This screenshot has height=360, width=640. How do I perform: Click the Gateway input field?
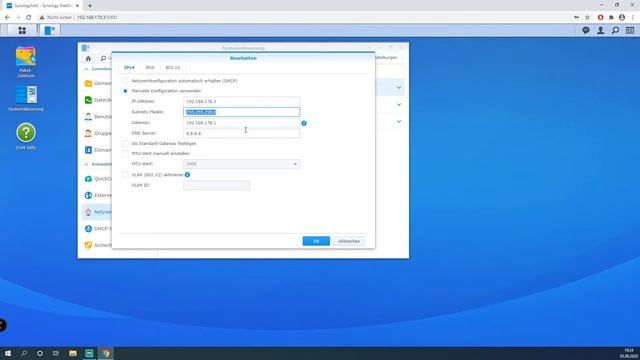[241, 123]
